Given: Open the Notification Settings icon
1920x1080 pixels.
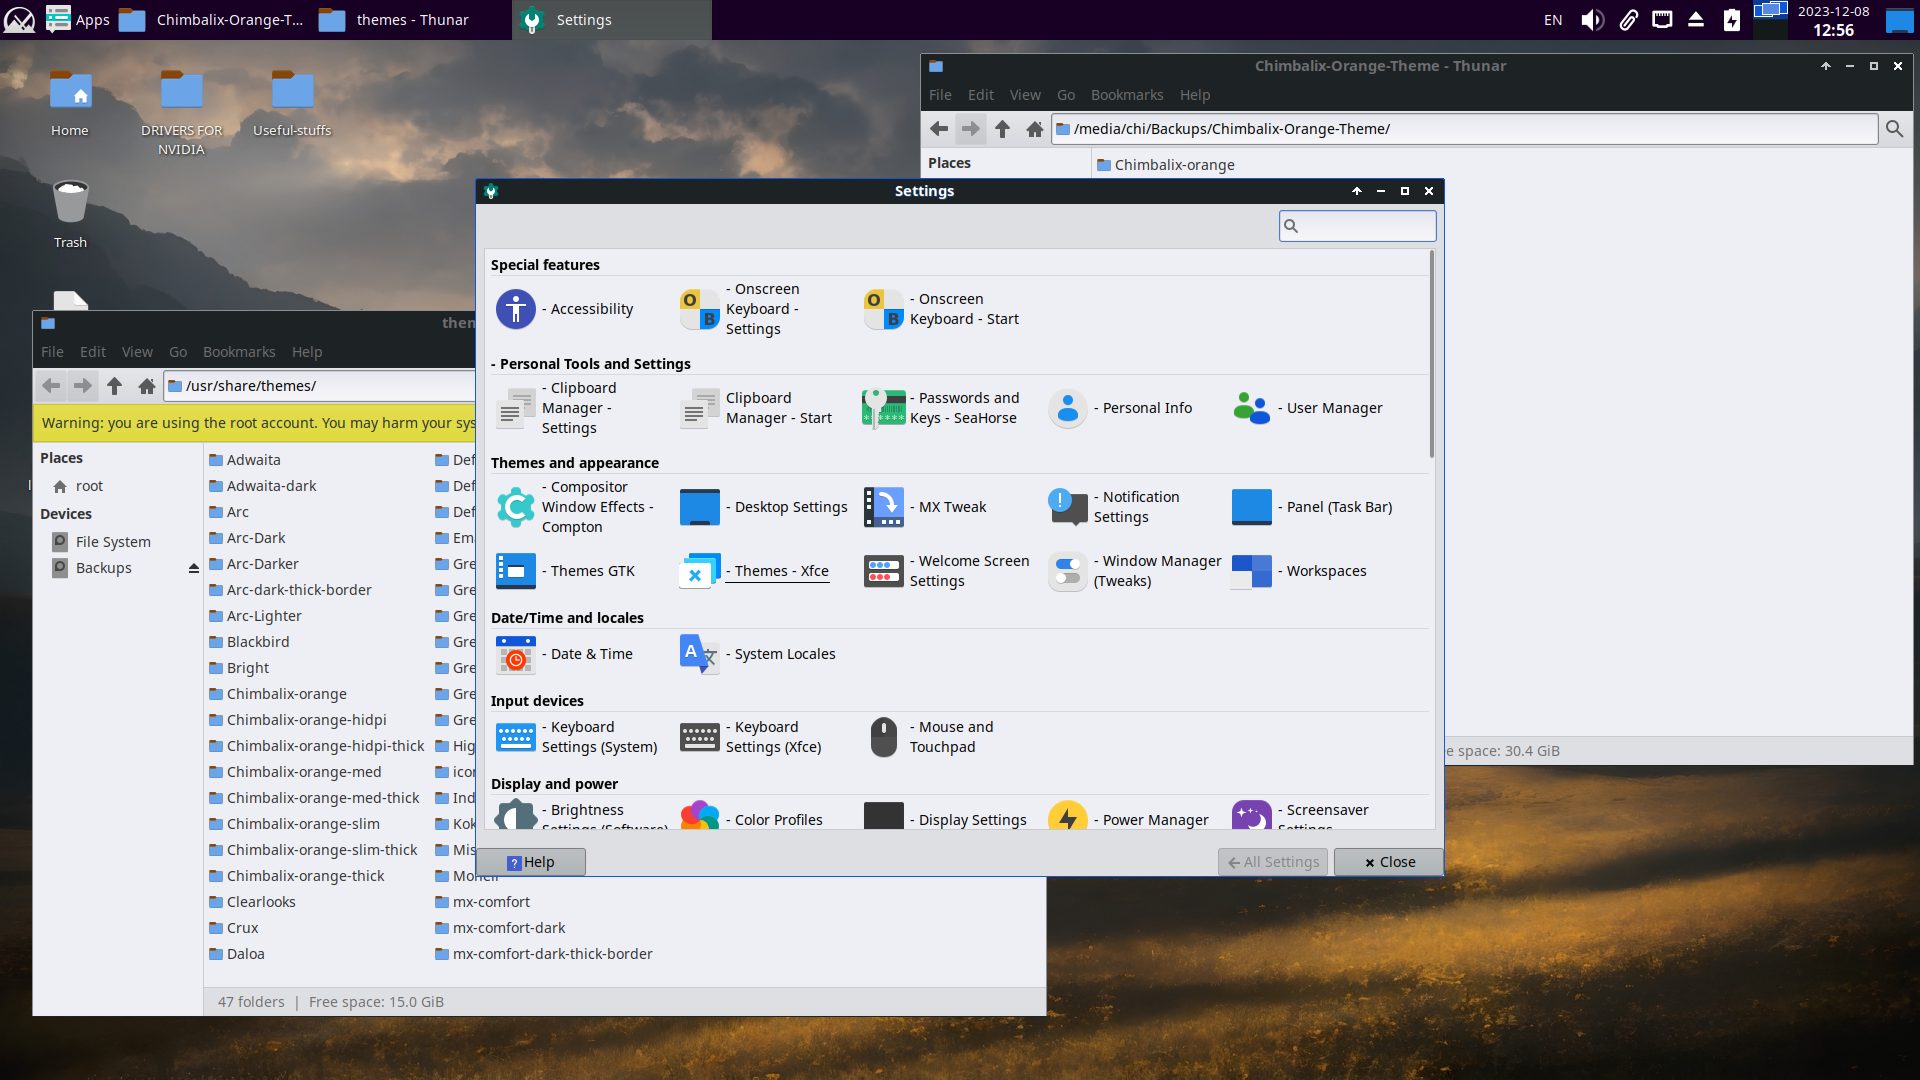Looking at the screenshot, I should [1068, 507].
